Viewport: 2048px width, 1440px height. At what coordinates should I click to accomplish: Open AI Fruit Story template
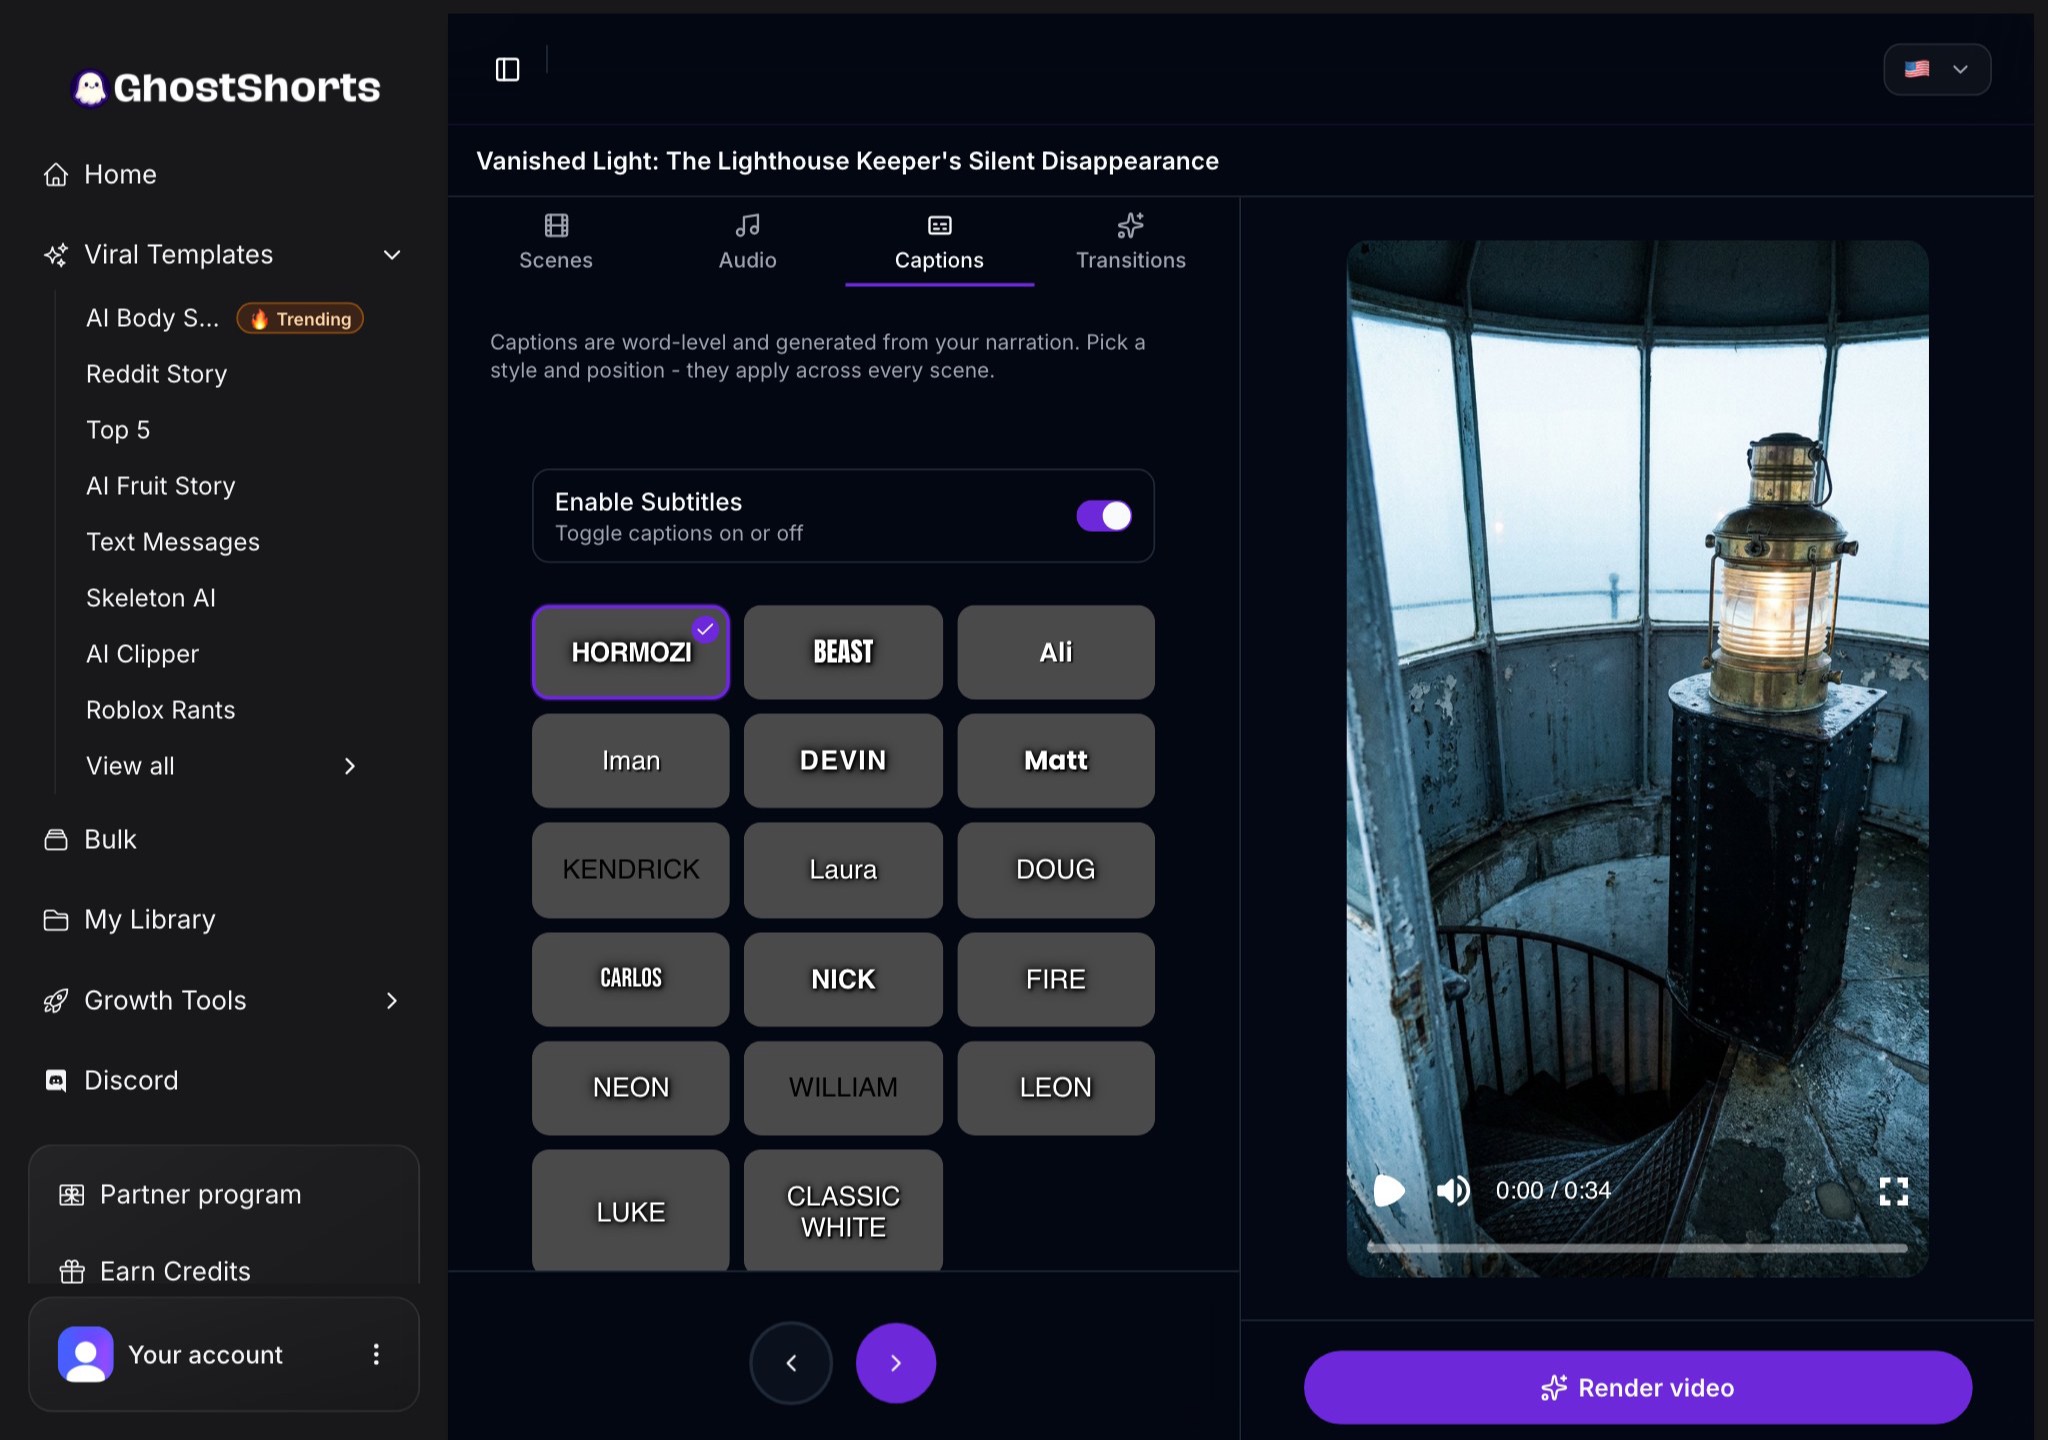[161, 486]
